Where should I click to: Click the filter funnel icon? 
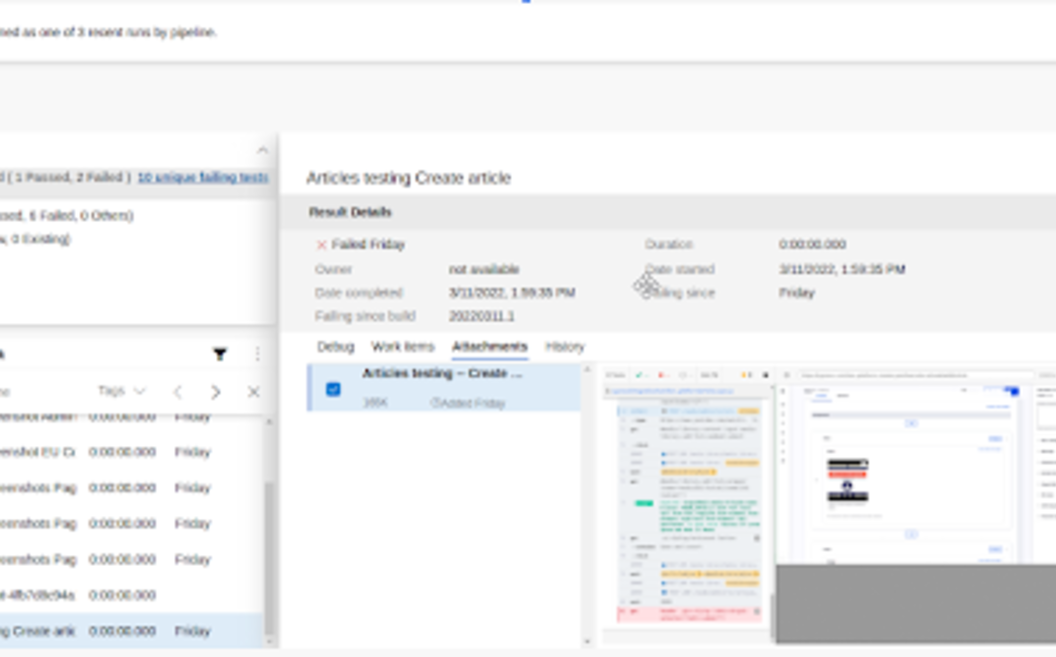219,354
